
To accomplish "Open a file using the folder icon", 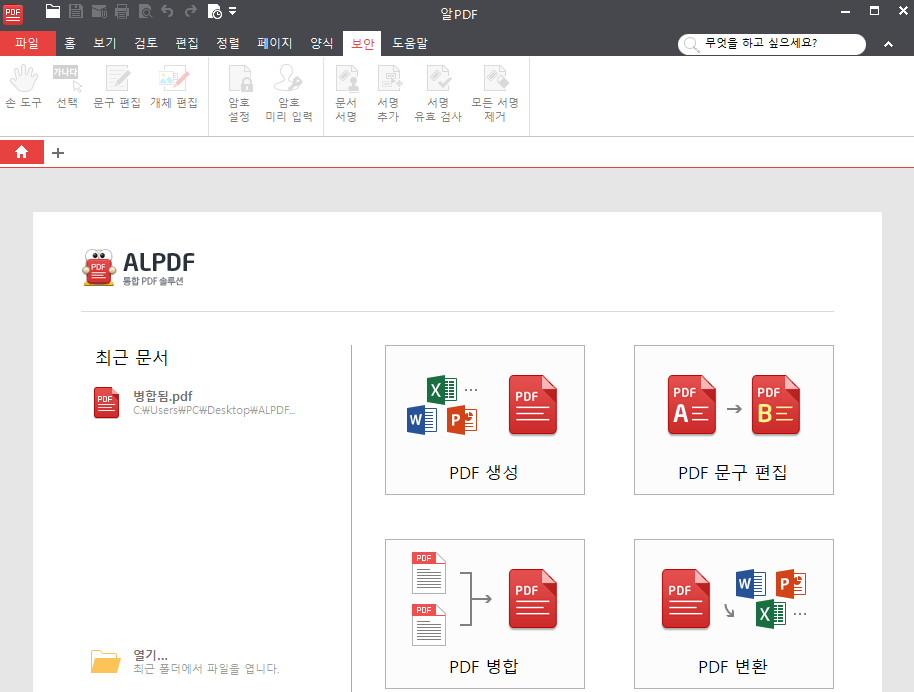I will tap(52, 12).
